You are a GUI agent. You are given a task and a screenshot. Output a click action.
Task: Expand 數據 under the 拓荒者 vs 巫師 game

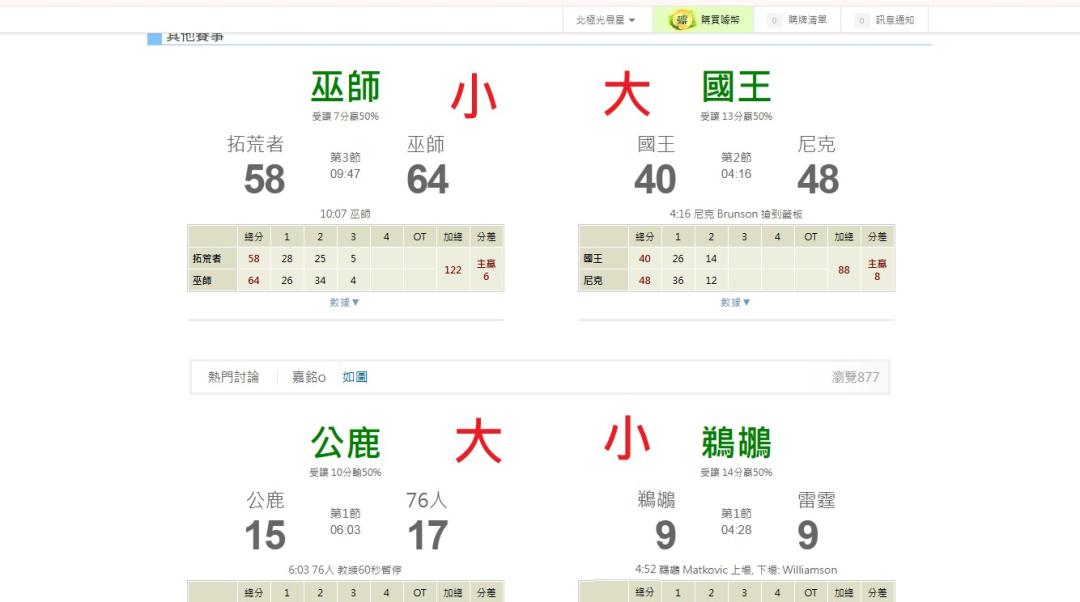coord(344,302)
